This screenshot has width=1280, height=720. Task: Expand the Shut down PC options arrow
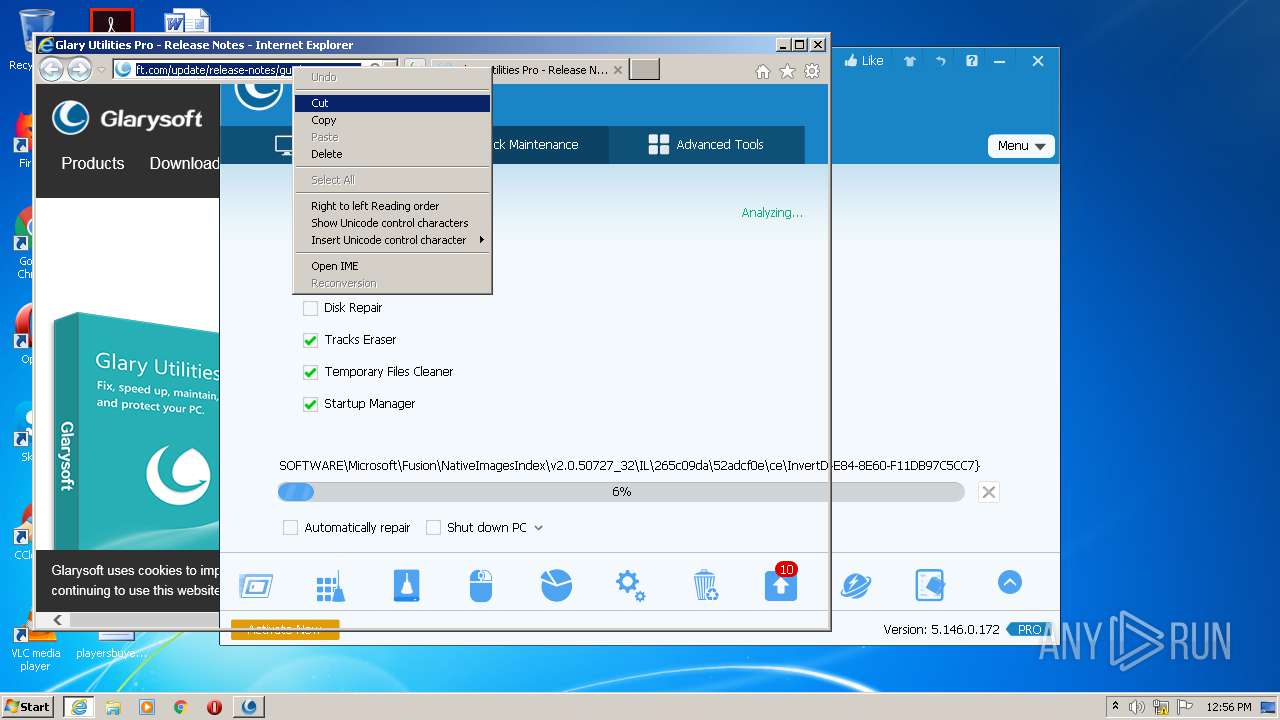click(538, 528)
